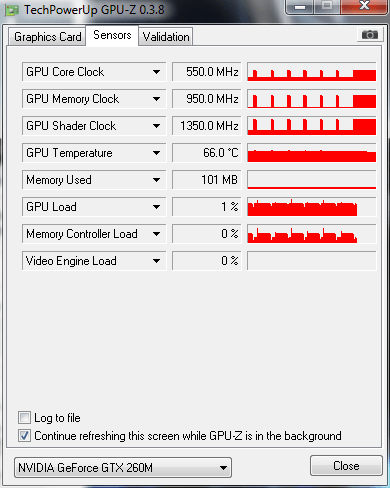Expand the Memory Controller Load dropdown

156,234
